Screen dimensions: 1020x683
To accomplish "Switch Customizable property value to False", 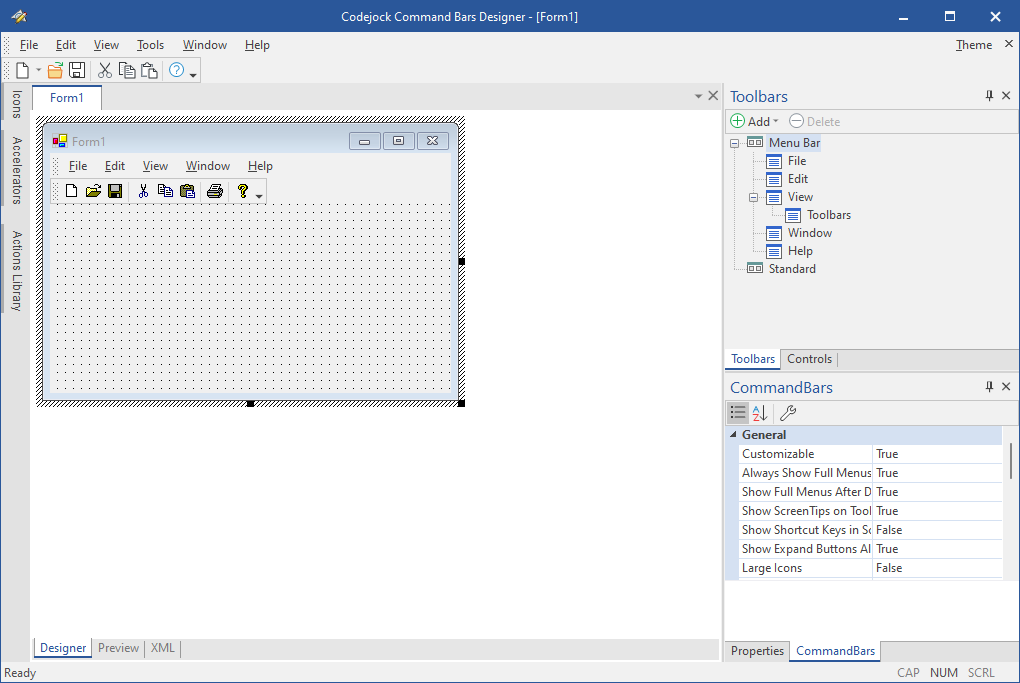I will [x=937, y=453].
